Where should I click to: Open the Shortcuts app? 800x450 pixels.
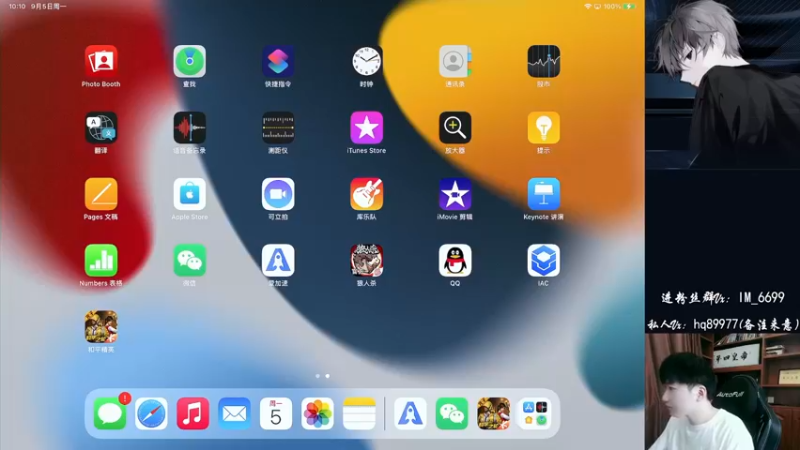point(278,61)
